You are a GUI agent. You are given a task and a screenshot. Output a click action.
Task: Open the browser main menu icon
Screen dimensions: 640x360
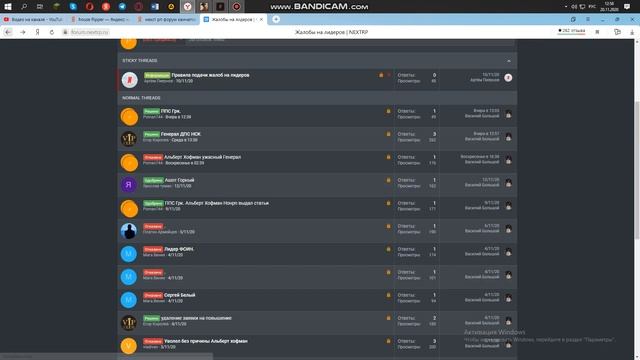tap(588, 19)
